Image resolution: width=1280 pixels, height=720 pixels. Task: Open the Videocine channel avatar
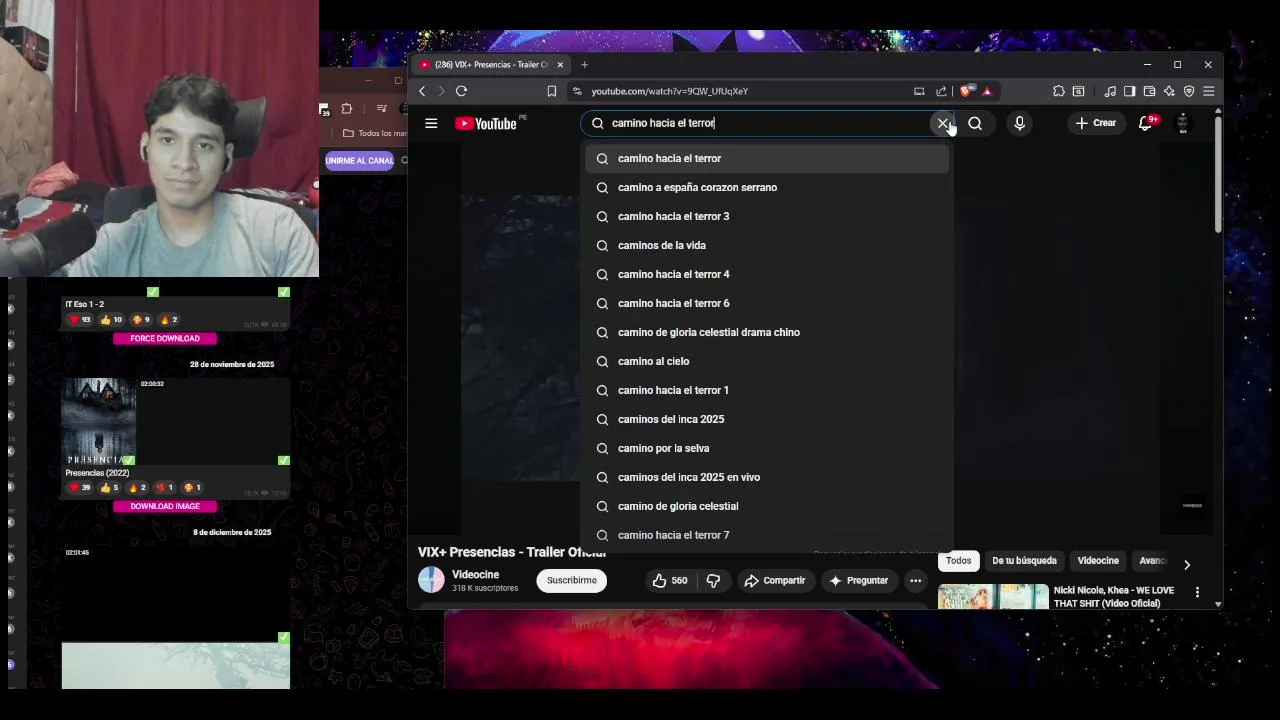tap(431, 580)
